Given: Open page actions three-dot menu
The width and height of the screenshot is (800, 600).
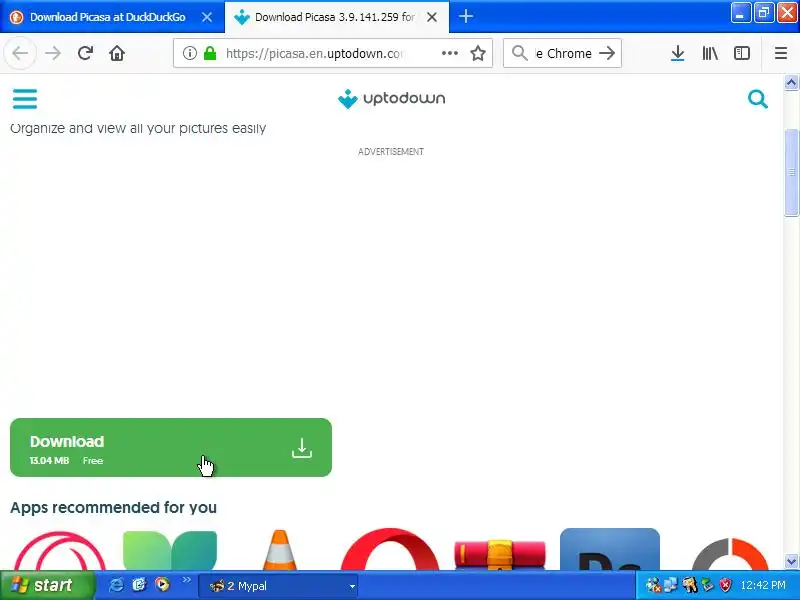Looking at the screenshot, I should [x=449, y=53].
